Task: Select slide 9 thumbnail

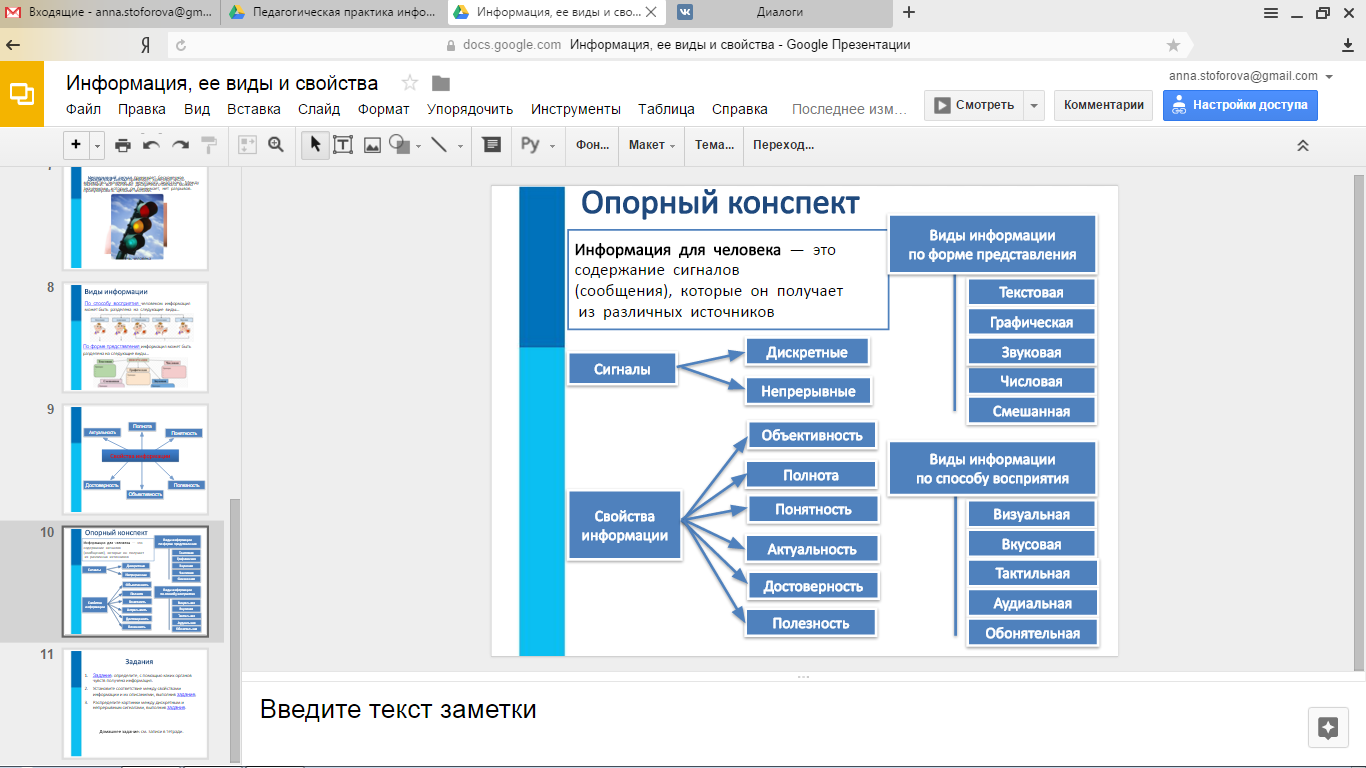Action: click(135, 459)
